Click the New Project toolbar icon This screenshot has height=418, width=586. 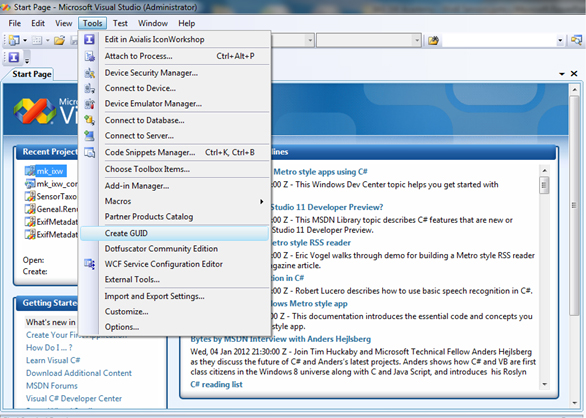pos(14,40)
